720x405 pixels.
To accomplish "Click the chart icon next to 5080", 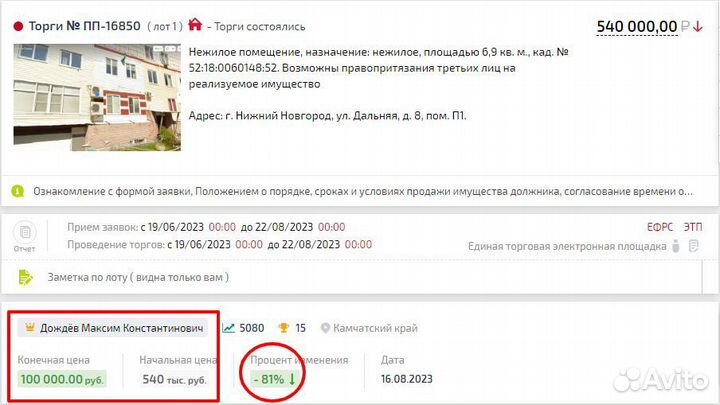I will [x=228, y=328].
